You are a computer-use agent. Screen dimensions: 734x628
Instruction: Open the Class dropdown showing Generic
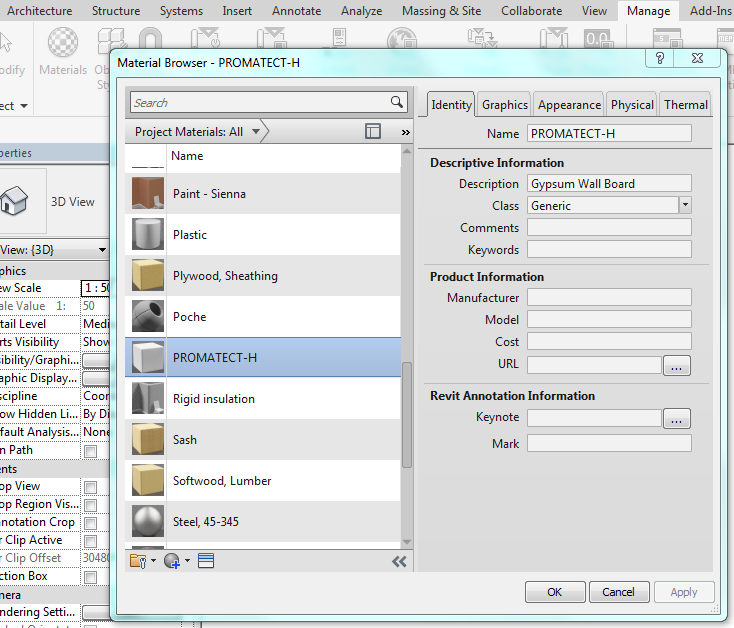(684, 205)
